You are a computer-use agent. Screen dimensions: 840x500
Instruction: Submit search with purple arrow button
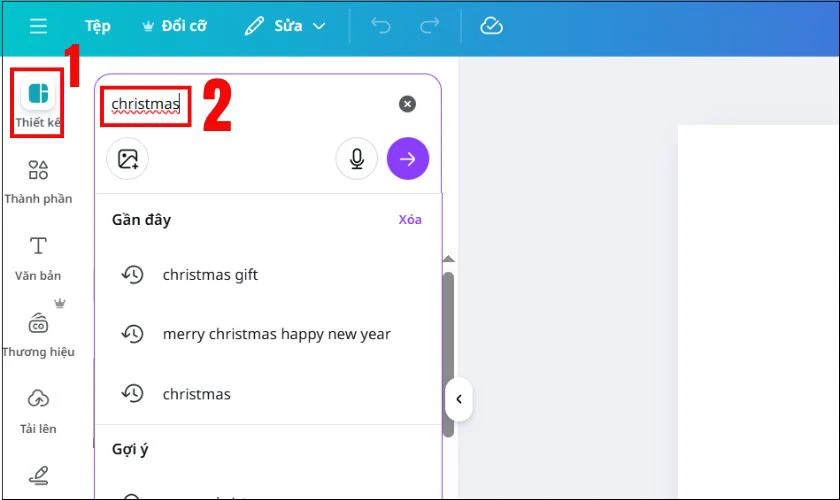408,159
